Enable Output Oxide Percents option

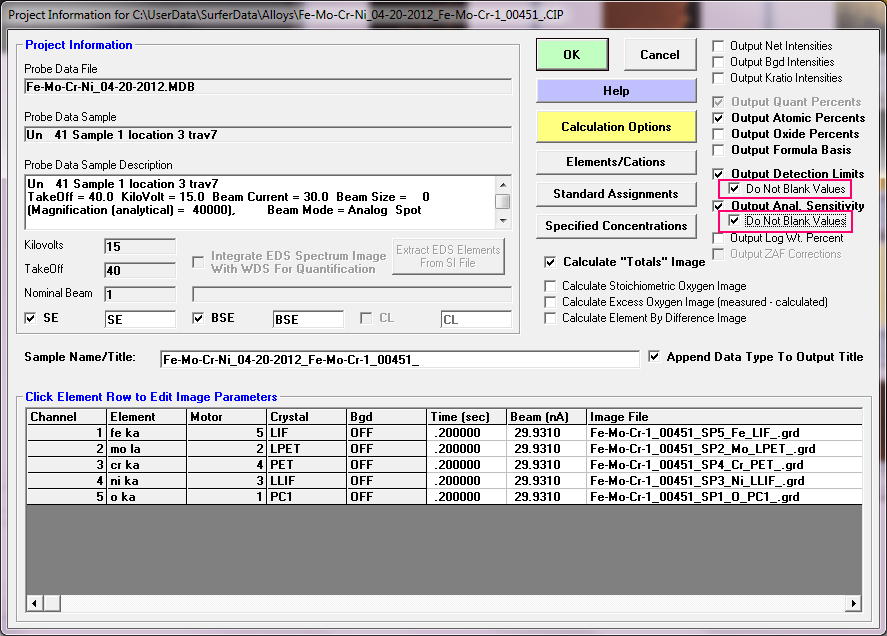[x=719, y=134]
